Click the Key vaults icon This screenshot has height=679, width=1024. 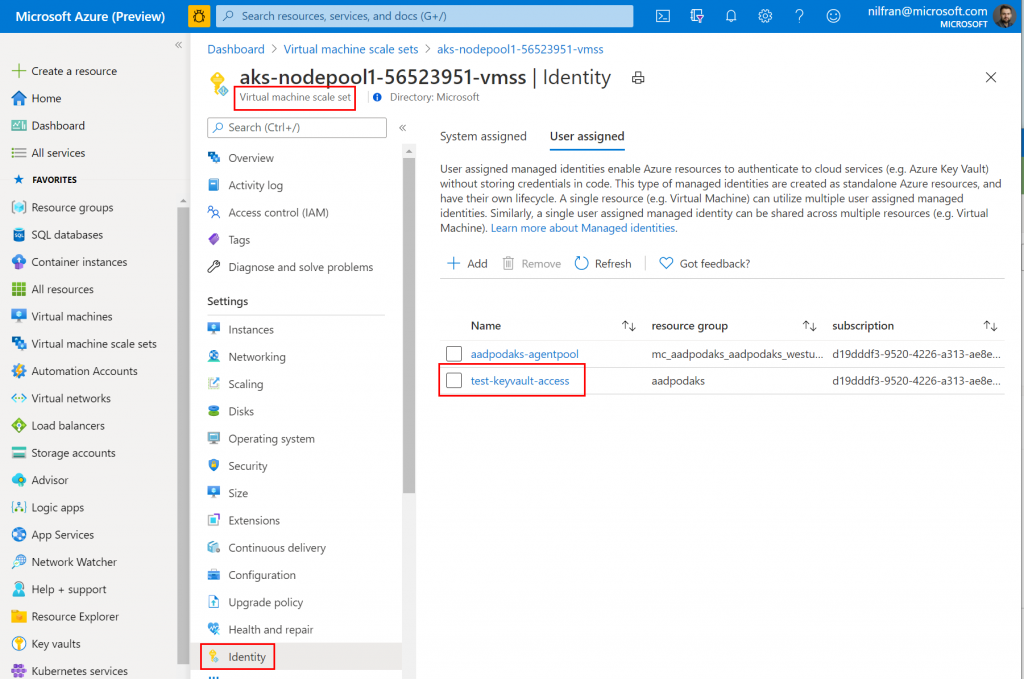click(x=19, y=644)
